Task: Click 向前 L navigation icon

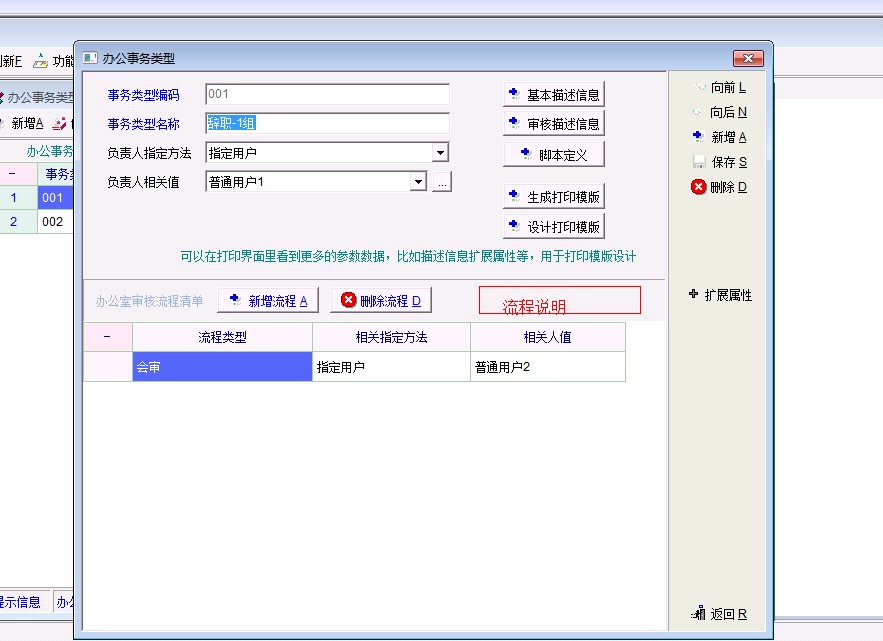Action: click(699, 88)
